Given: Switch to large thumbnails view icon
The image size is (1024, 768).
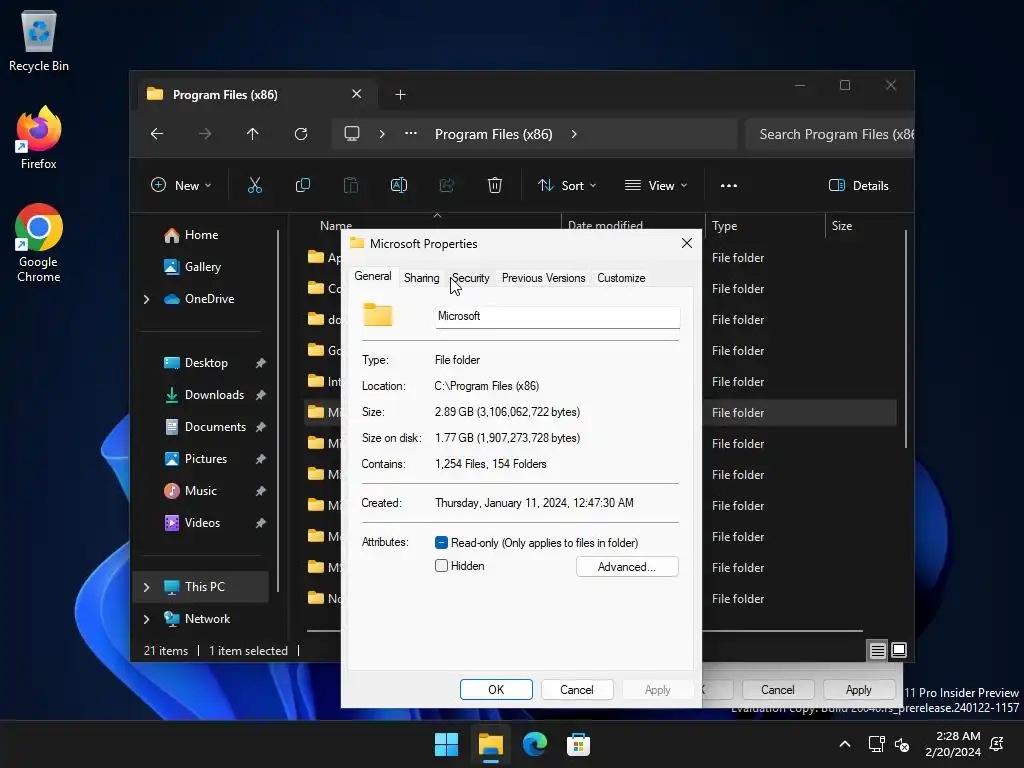Looking at the screenshot, I should [899, 650].
